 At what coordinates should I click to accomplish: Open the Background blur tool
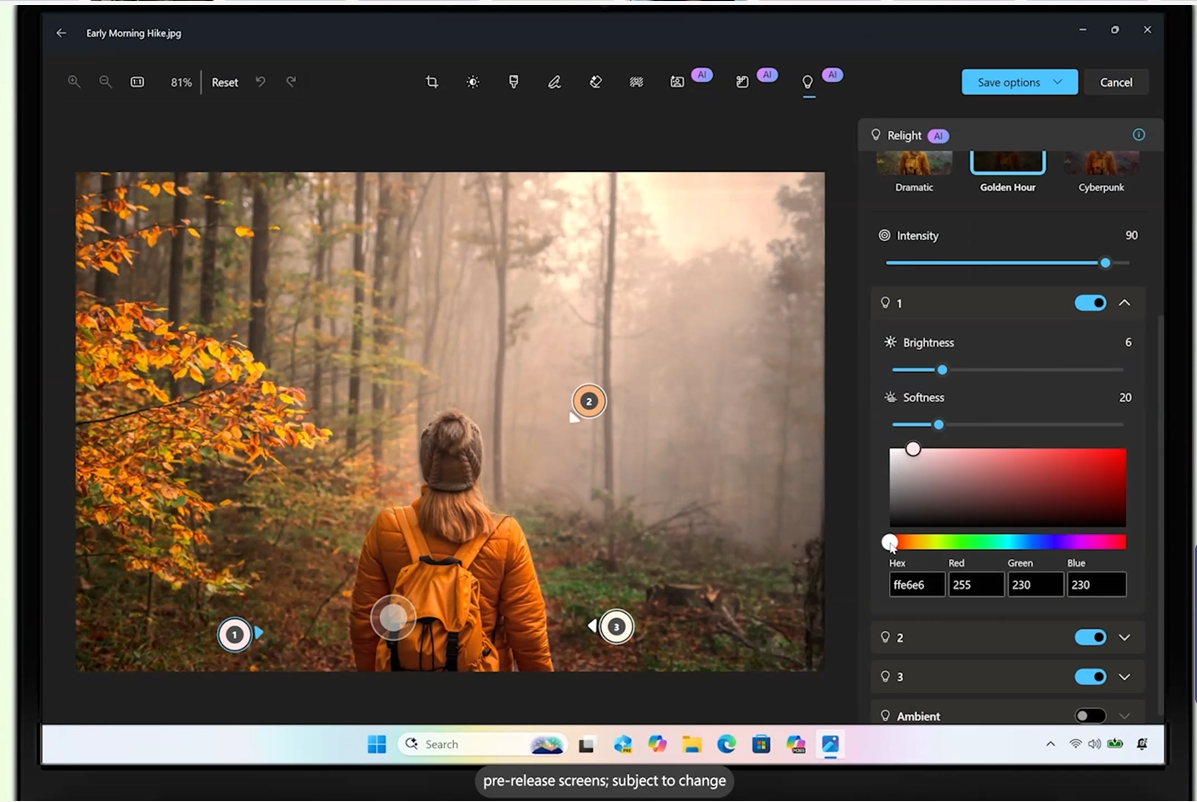pyautogui.click(x=636, y=82)
